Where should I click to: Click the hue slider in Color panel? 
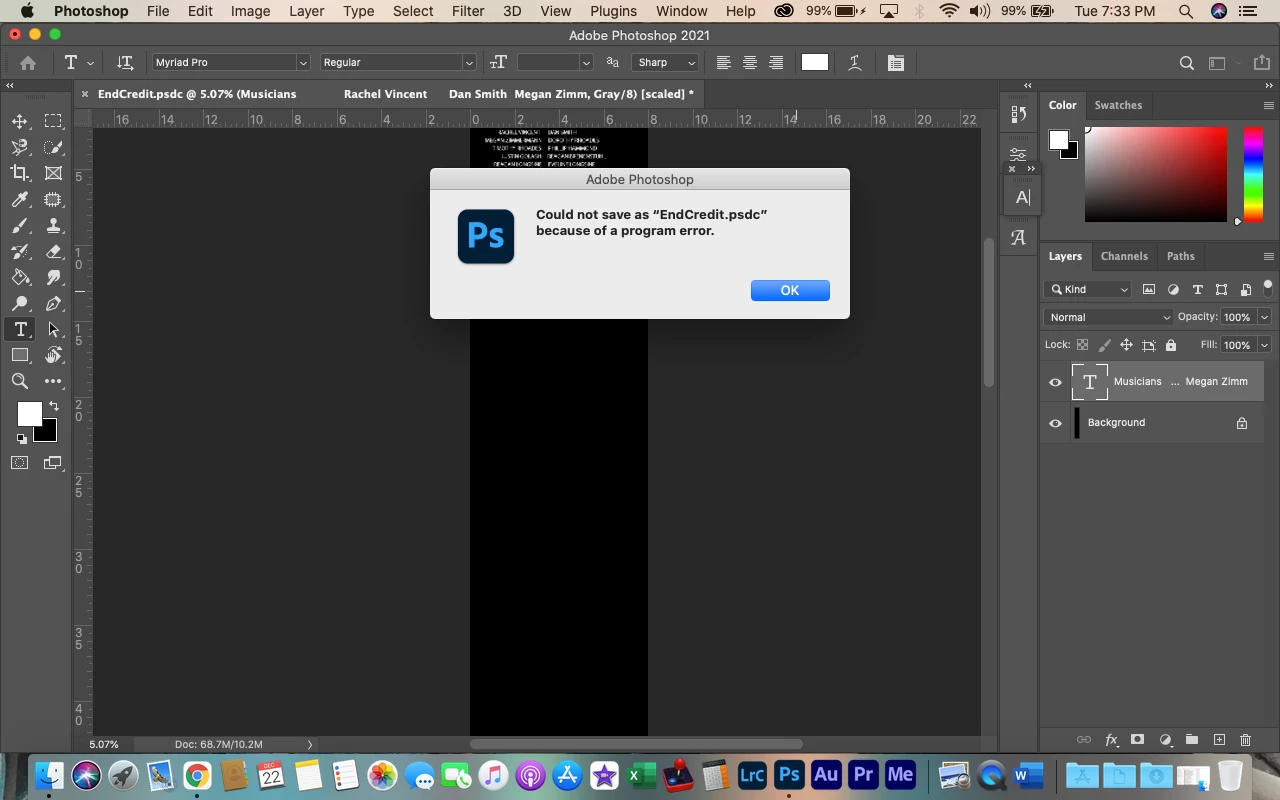pyautogui.click(x=1252, y=175)
